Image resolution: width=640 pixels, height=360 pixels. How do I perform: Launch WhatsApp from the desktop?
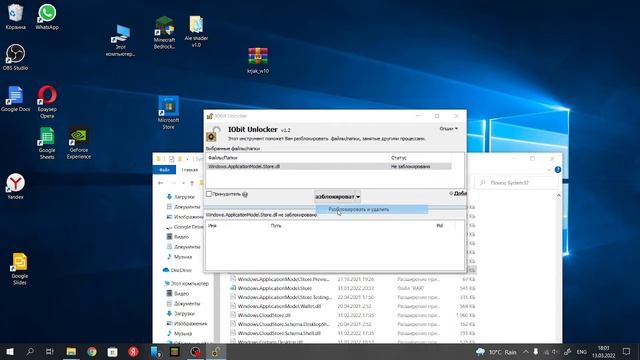(x=47, y=16)
